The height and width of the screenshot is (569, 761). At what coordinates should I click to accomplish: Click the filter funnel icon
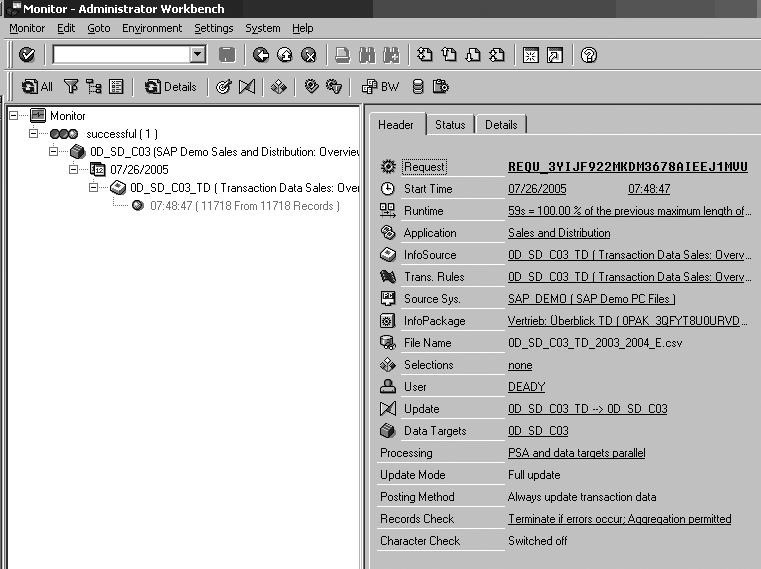(x=71, y=87)
